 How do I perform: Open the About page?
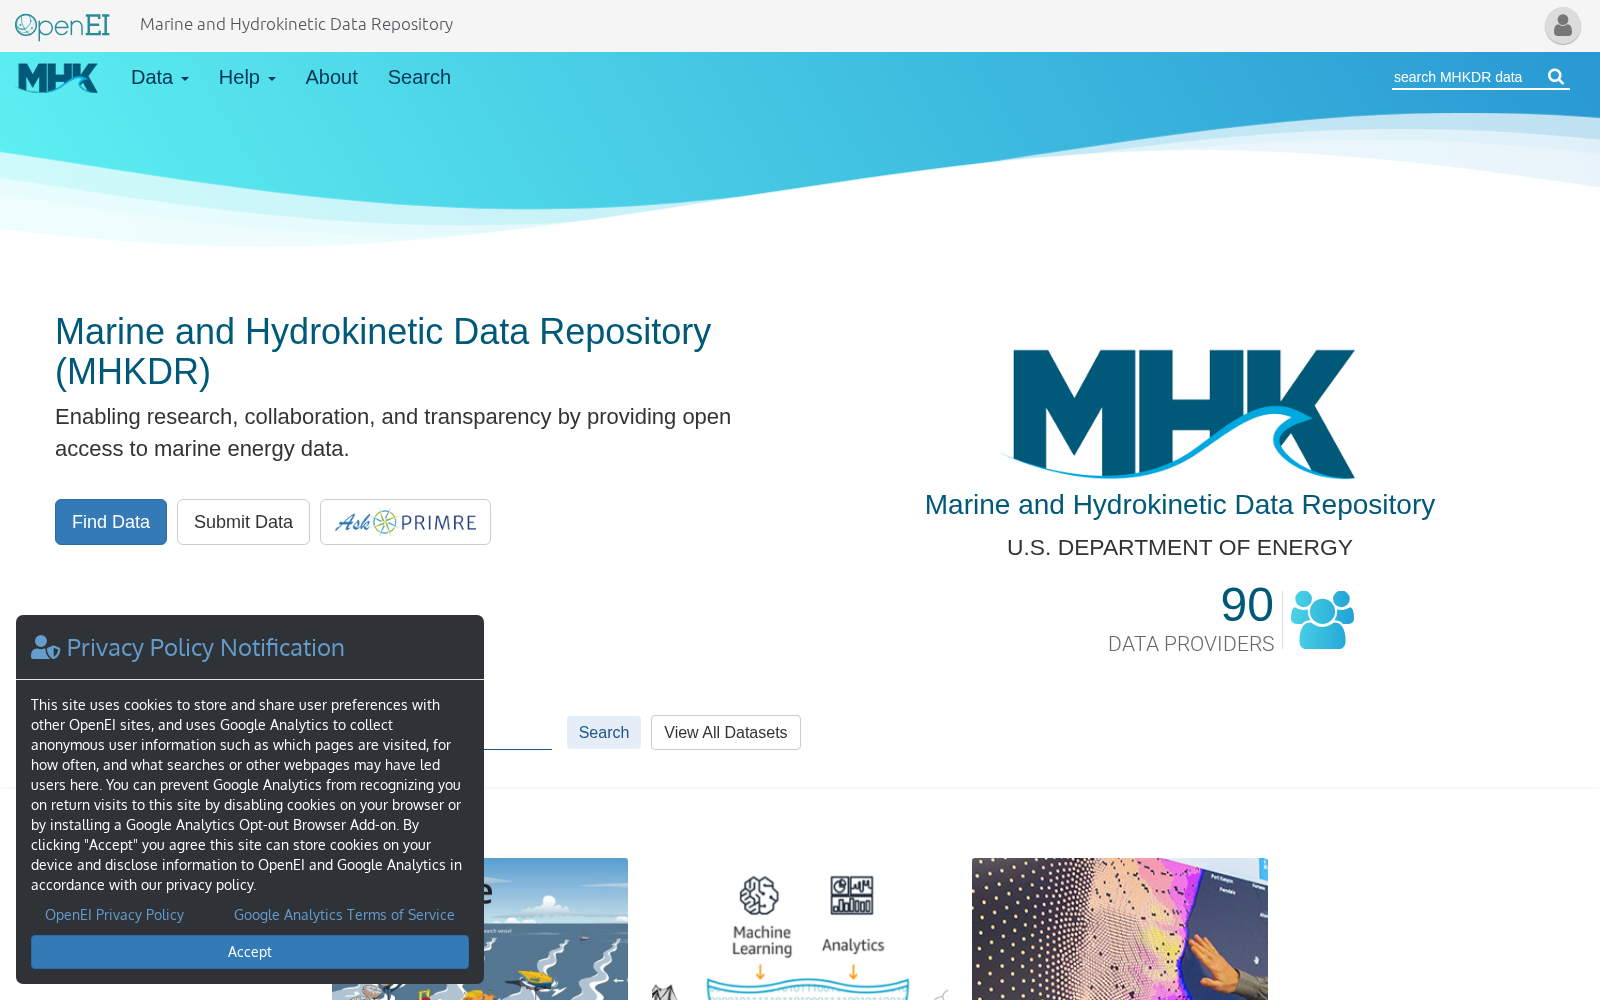pyautogui.click(x=331, y=77)
